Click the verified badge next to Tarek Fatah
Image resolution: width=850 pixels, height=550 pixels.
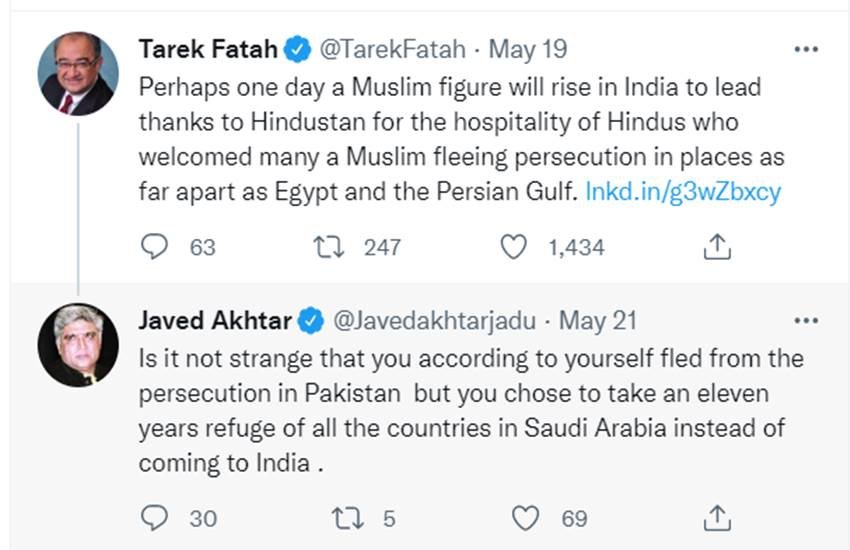[x=298, y=49]
